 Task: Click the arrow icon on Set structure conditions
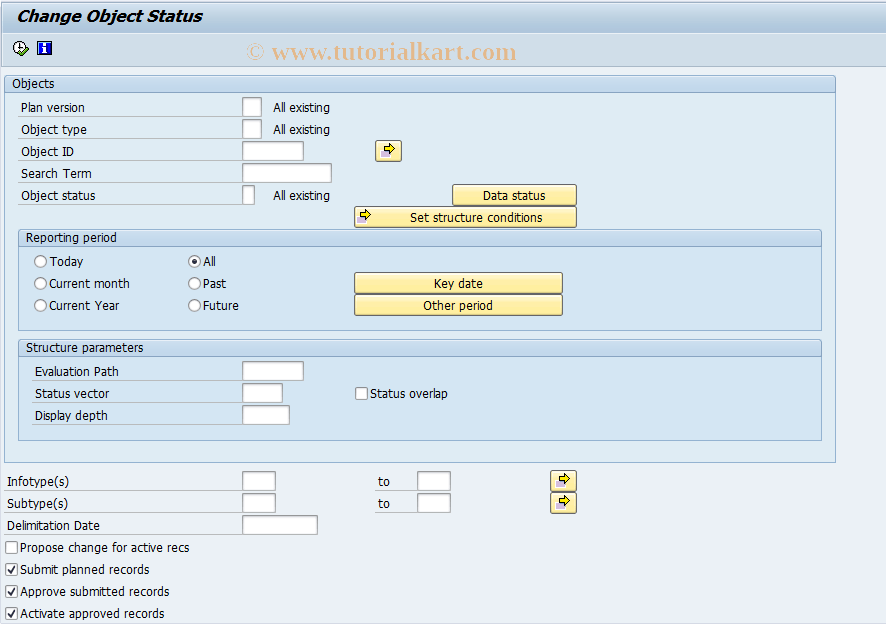[366, 216]
